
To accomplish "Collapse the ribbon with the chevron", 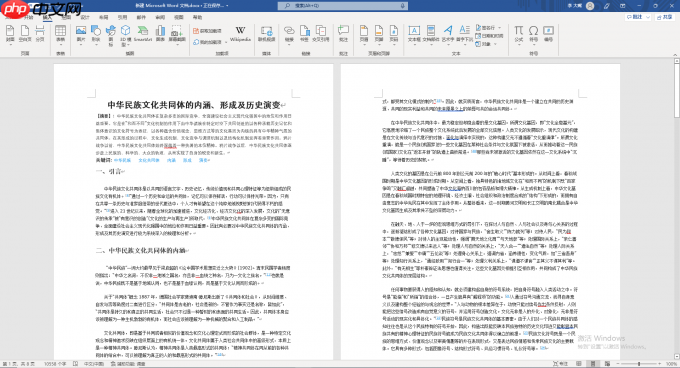I will [x=675, y=55].
